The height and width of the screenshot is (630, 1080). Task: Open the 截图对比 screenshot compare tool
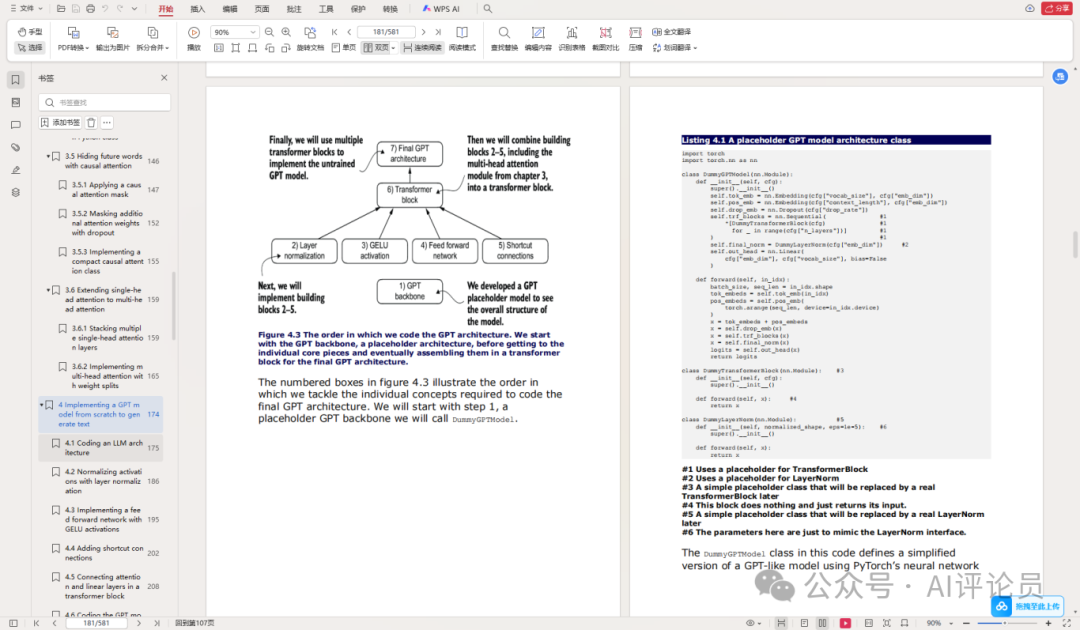point(605,39)
